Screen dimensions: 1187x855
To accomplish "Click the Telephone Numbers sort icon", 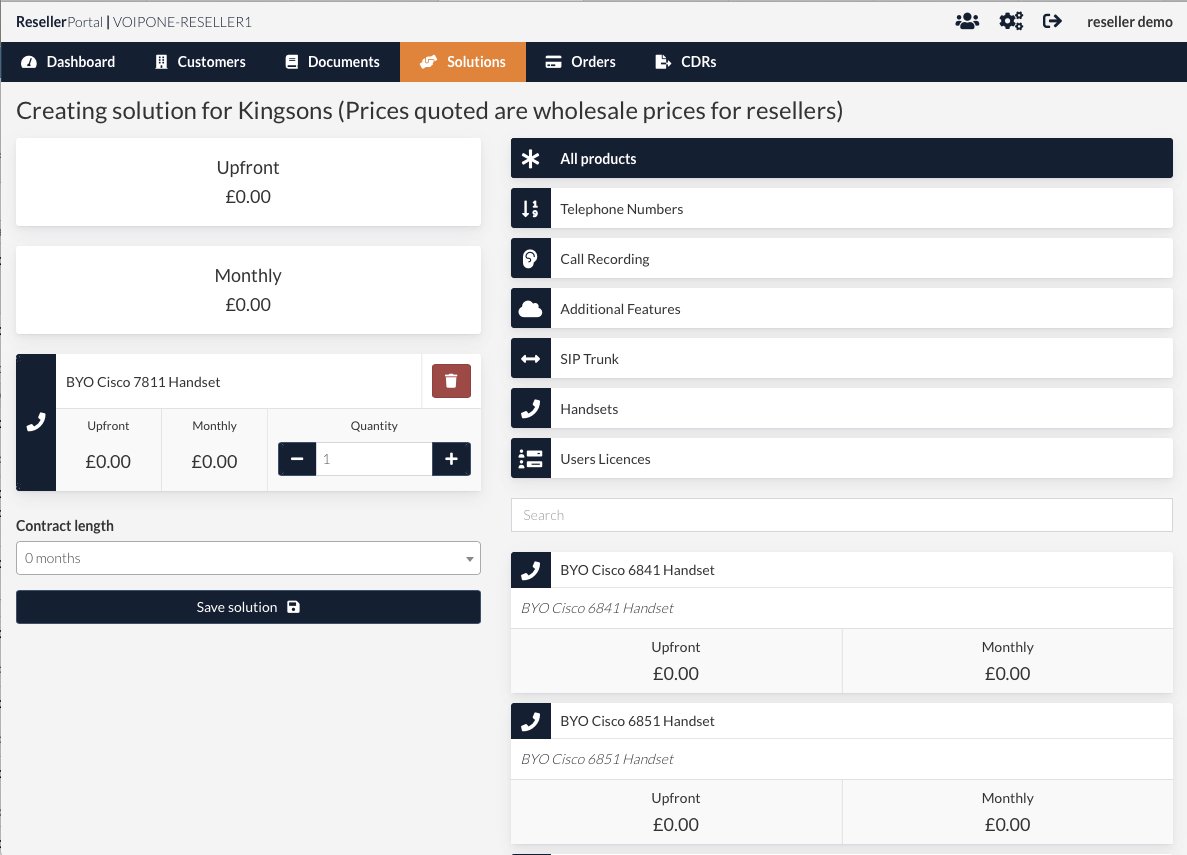I will coord(531,208).
